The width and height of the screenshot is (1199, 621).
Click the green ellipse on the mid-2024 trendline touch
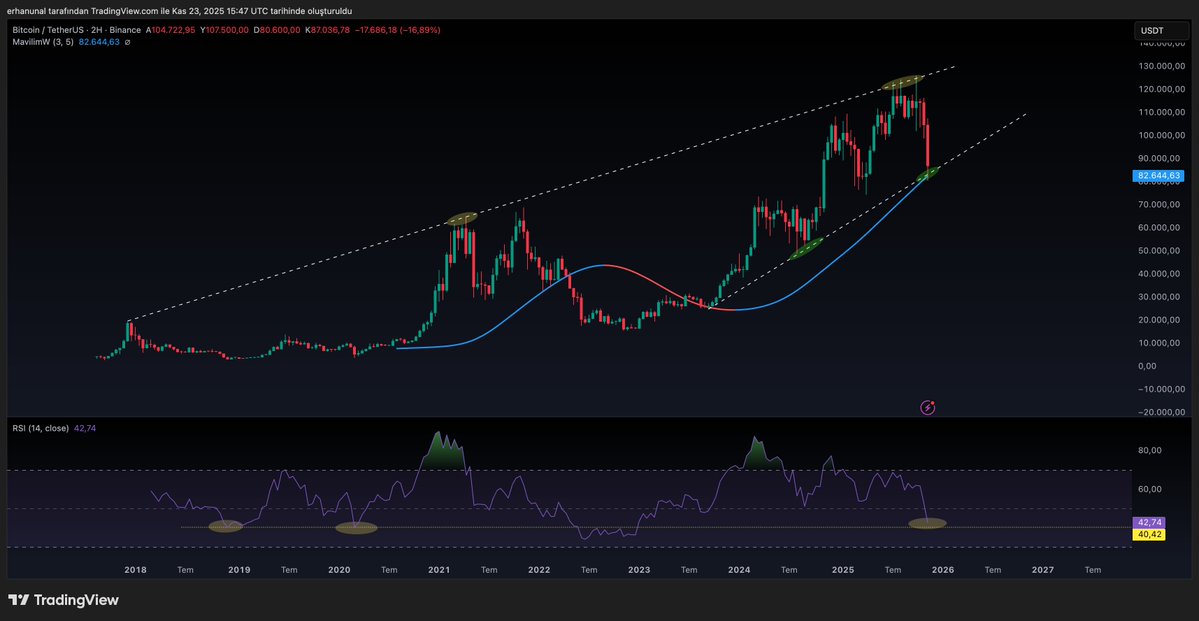(x=805, y=249)
